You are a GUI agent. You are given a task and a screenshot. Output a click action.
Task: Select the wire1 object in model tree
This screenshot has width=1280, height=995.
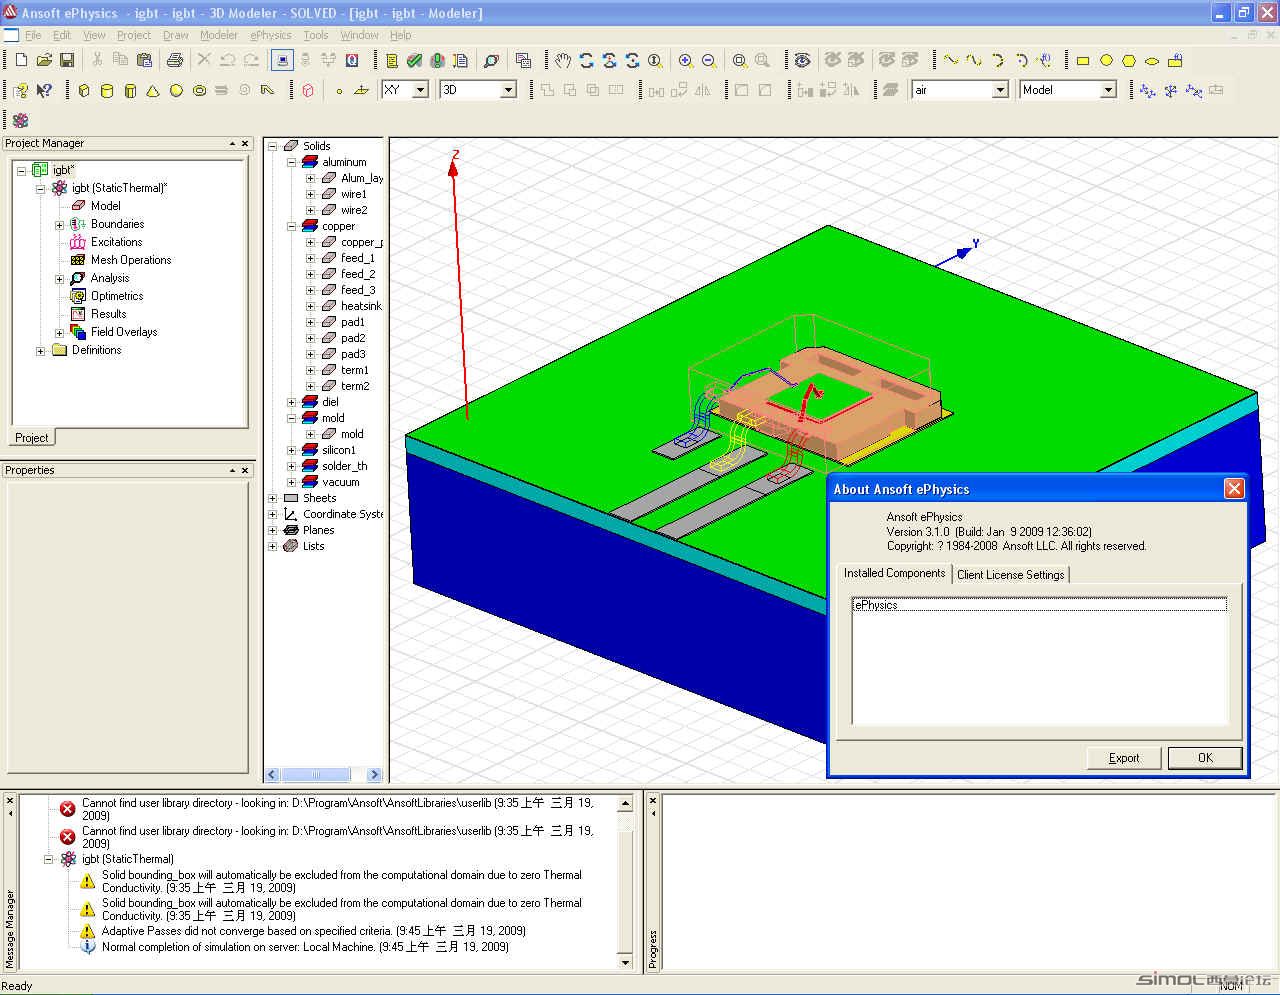tap(354, 194)
